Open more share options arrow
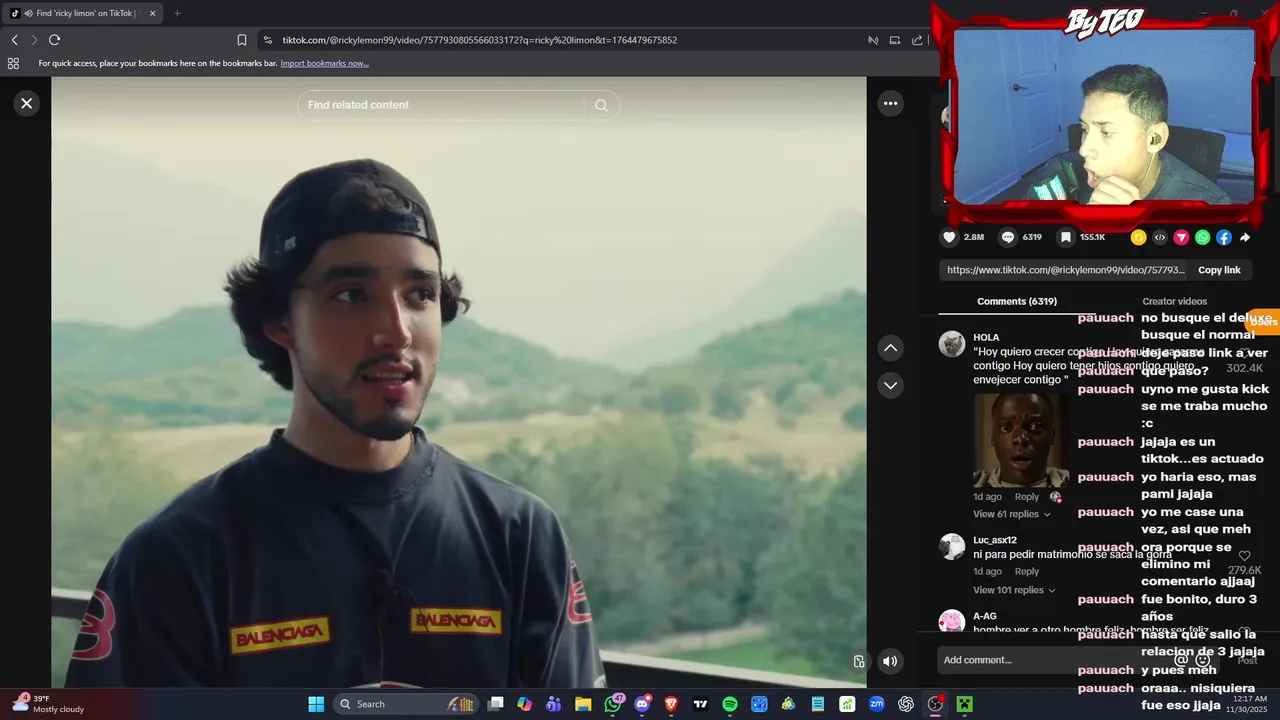This screenshot has height=720, width=1280. pos(1245,237)
